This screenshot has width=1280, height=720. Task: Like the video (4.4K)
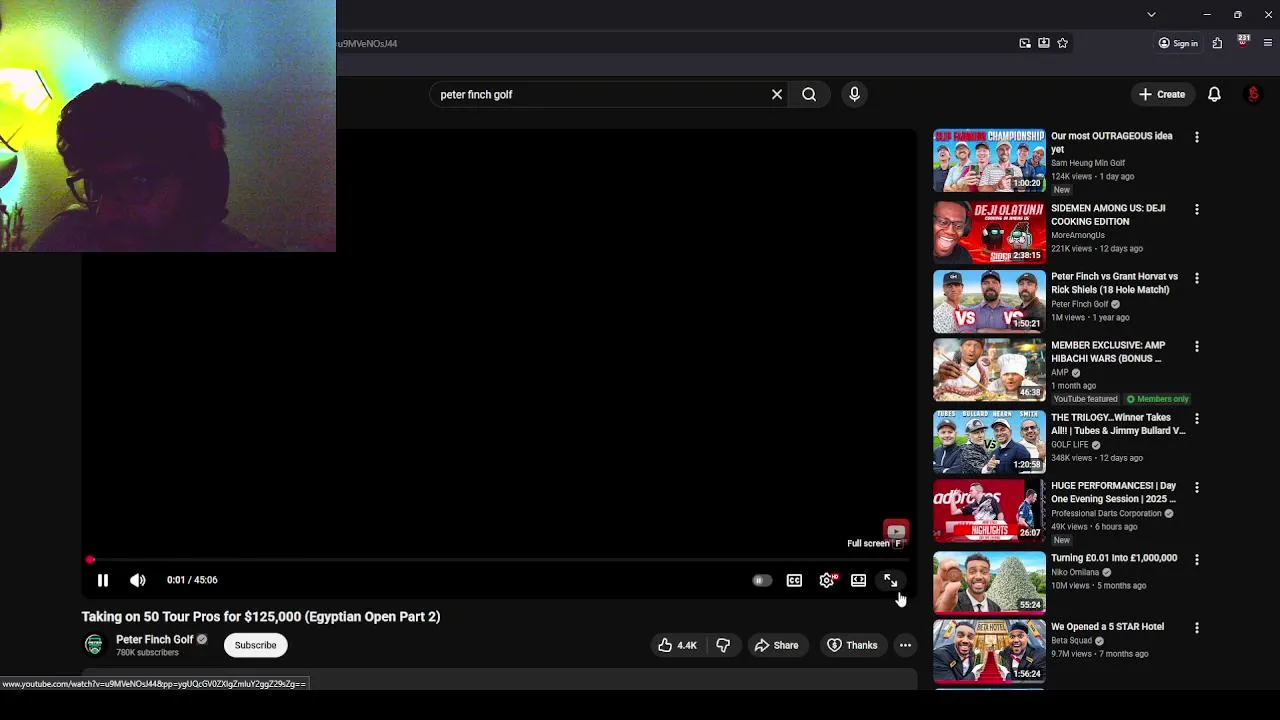pos(677,645)
